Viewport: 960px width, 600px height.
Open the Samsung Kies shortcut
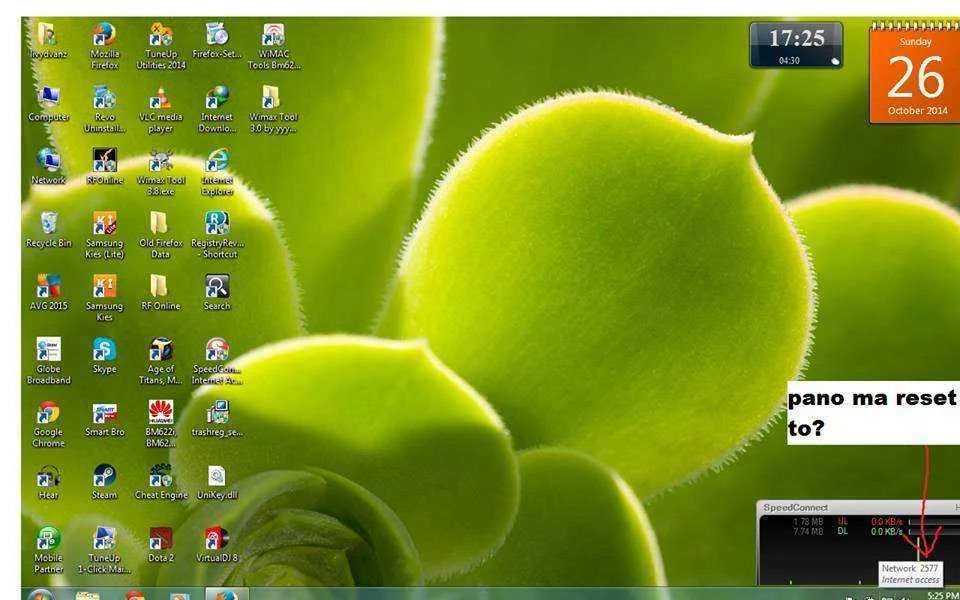point(105,298)
